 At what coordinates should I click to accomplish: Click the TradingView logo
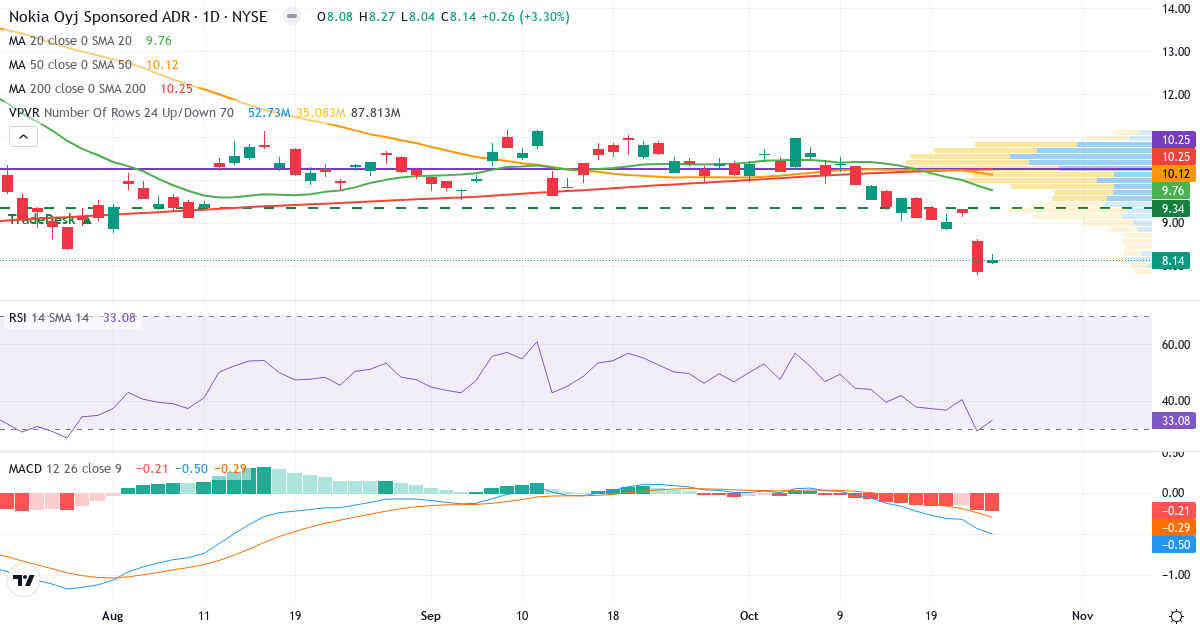point(25,580)
